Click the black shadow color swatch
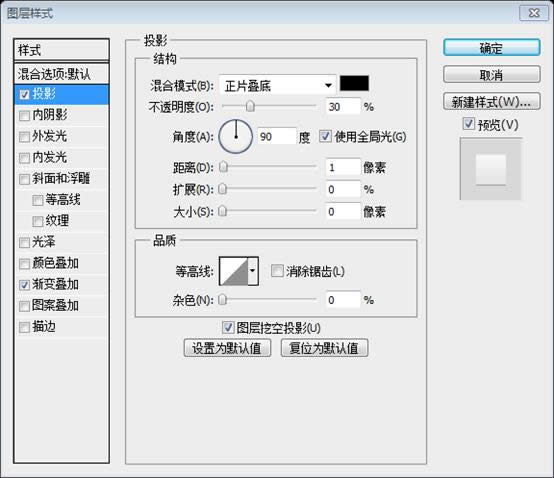Image resolution: width=554 pixels, height=478 pixels. 354,83
